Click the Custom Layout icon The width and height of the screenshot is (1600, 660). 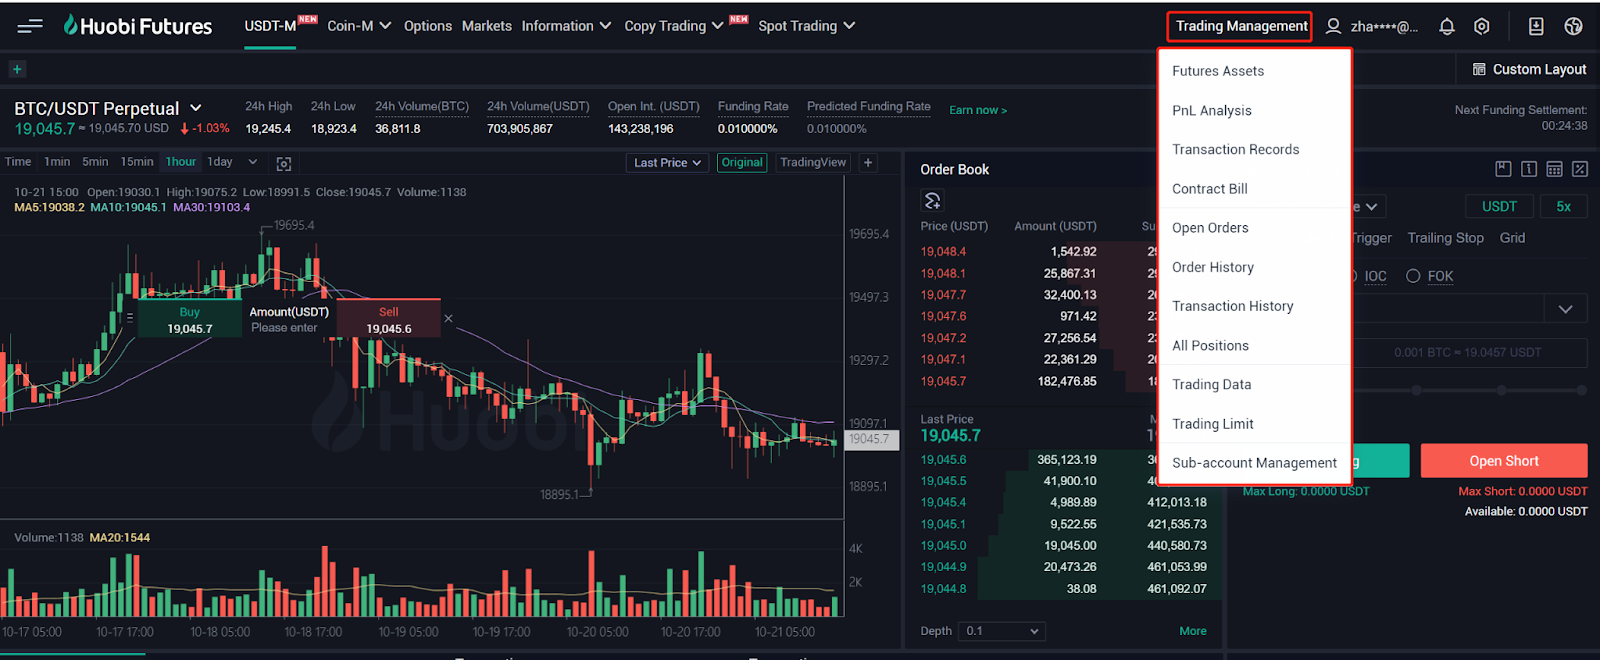pos(1479,69)
